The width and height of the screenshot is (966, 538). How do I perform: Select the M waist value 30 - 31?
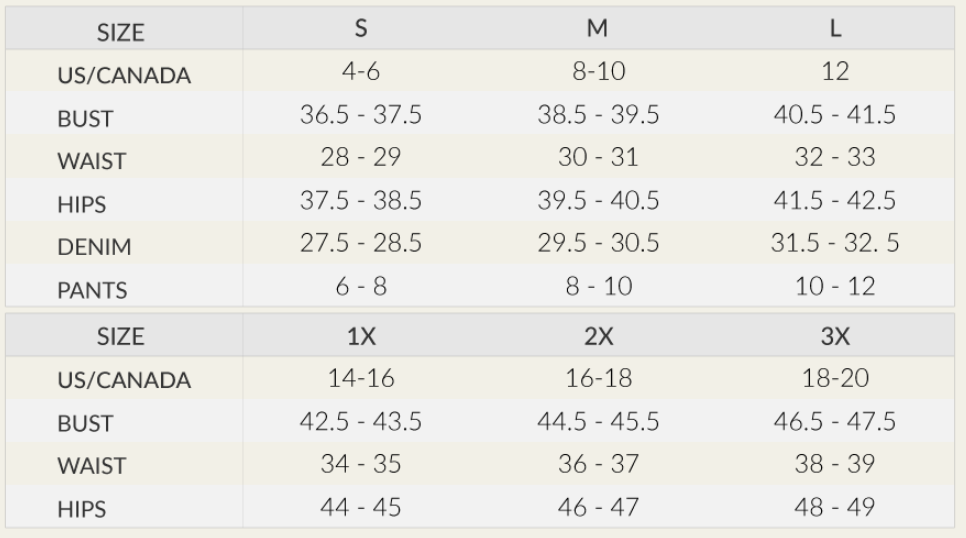(x=597, y=158)
